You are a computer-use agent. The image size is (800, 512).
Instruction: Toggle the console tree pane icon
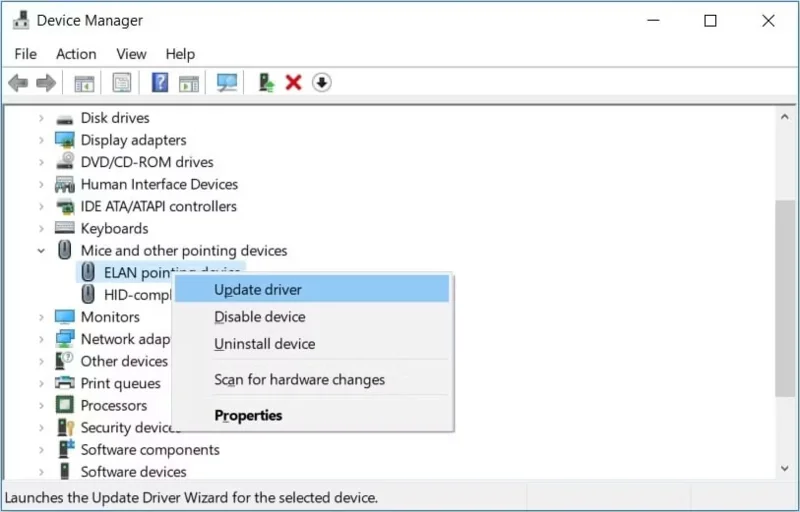(84, 83)
